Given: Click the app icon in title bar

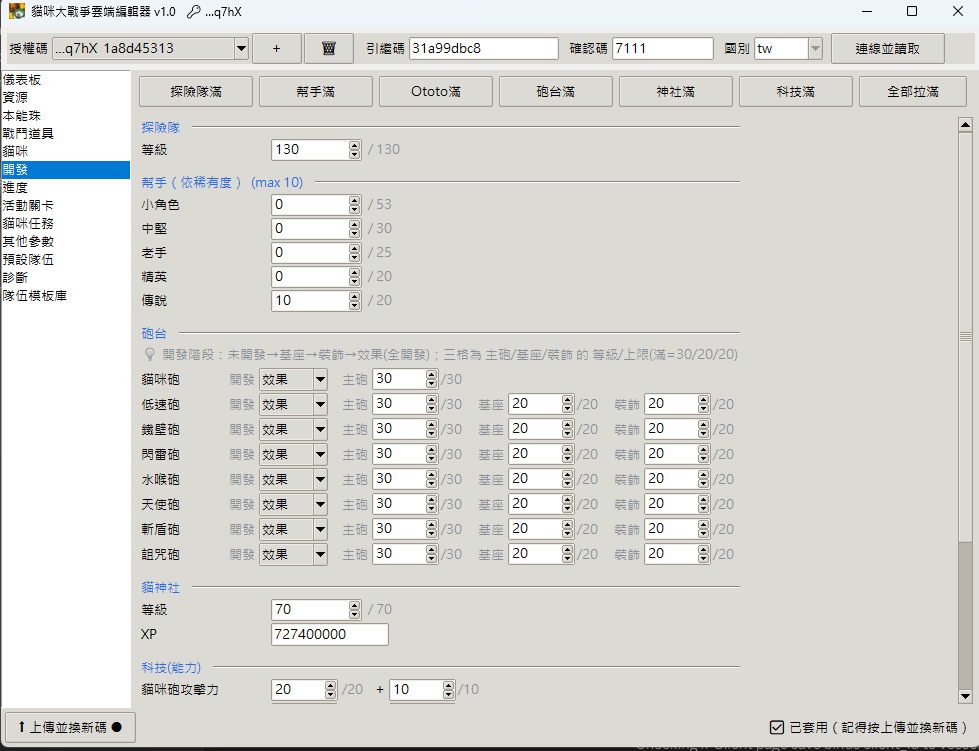Looking at the screenshot, I should 17,11.
